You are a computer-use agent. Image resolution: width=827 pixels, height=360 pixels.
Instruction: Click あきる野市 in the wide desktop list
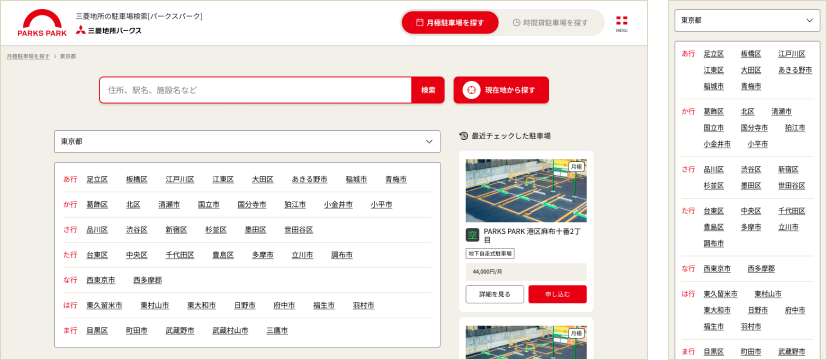tap(310, 180)
